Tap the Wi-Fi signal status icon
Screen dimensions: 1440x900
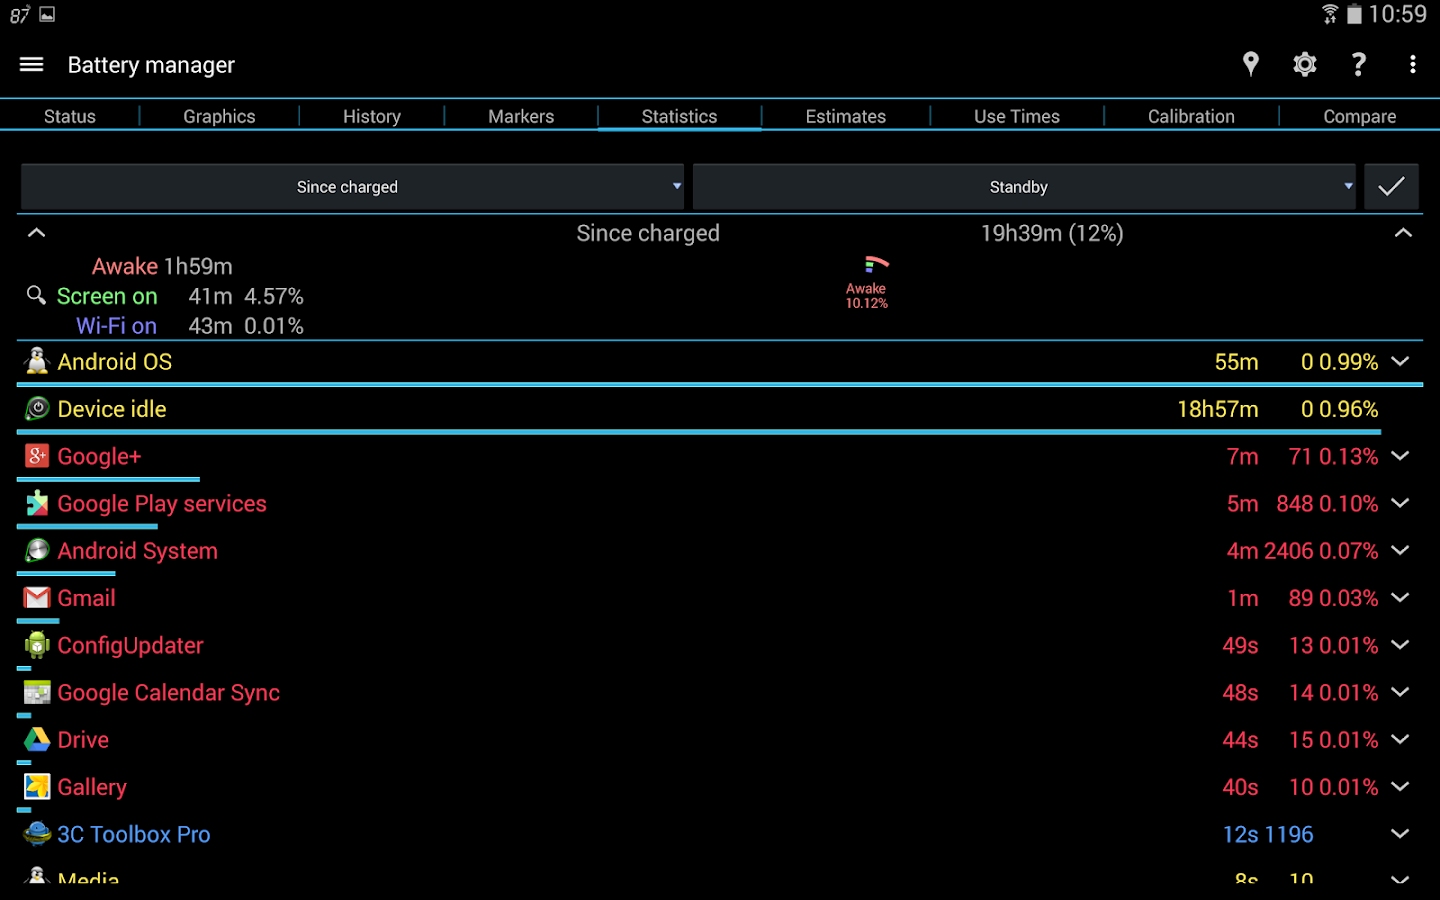[x=1330, y=14]
